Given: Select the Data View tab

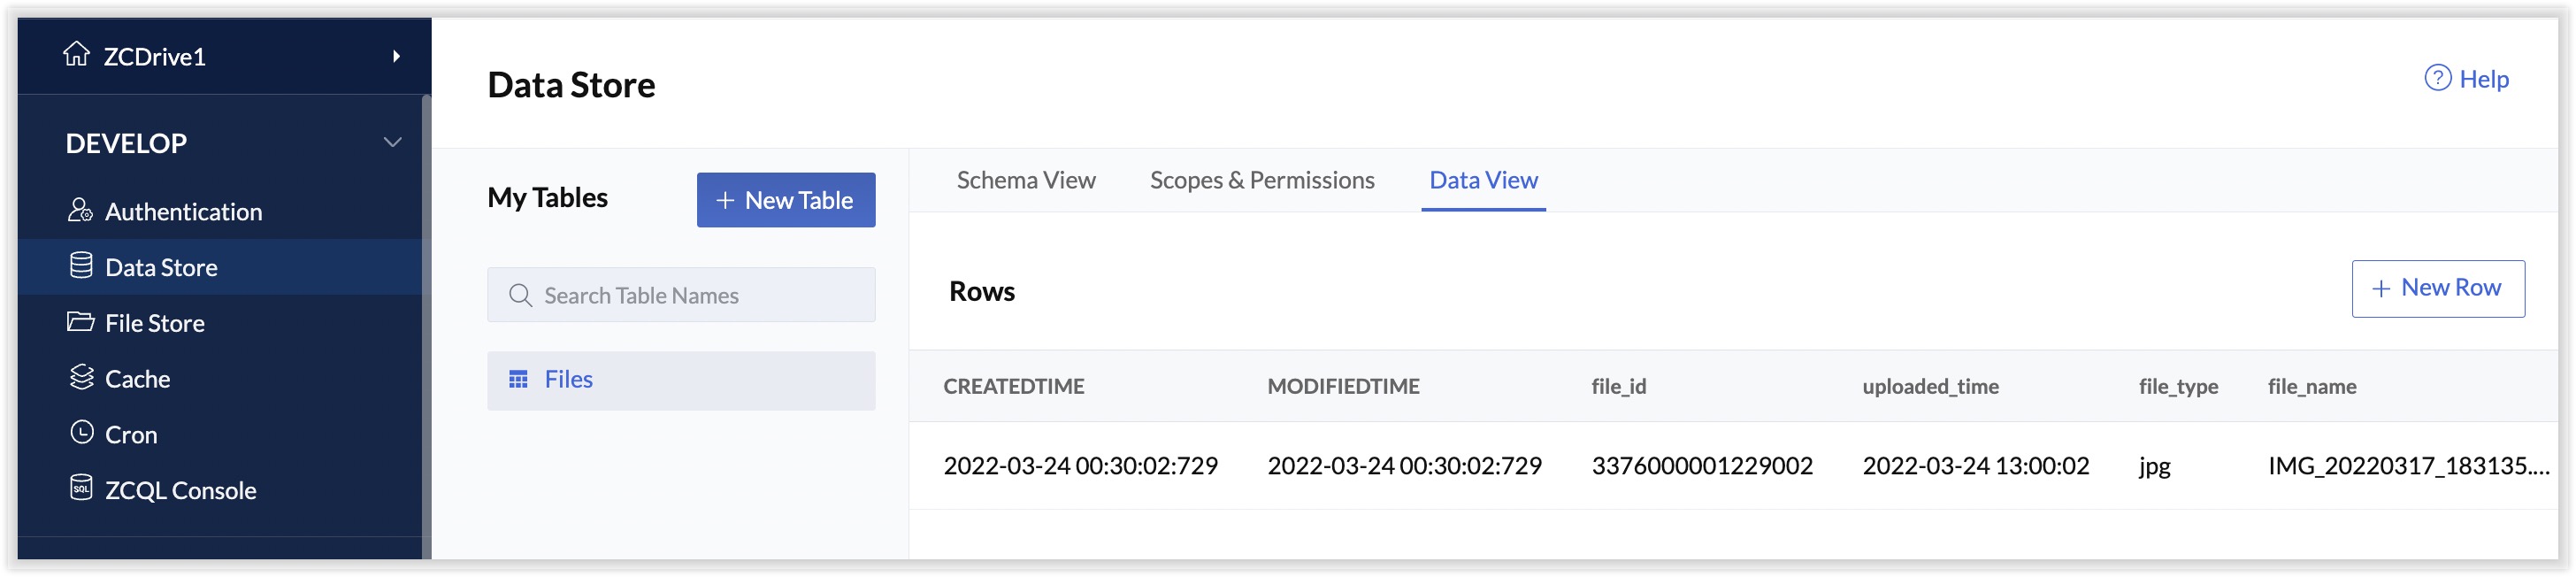Looking at the screenshot, I should 1483,180.
